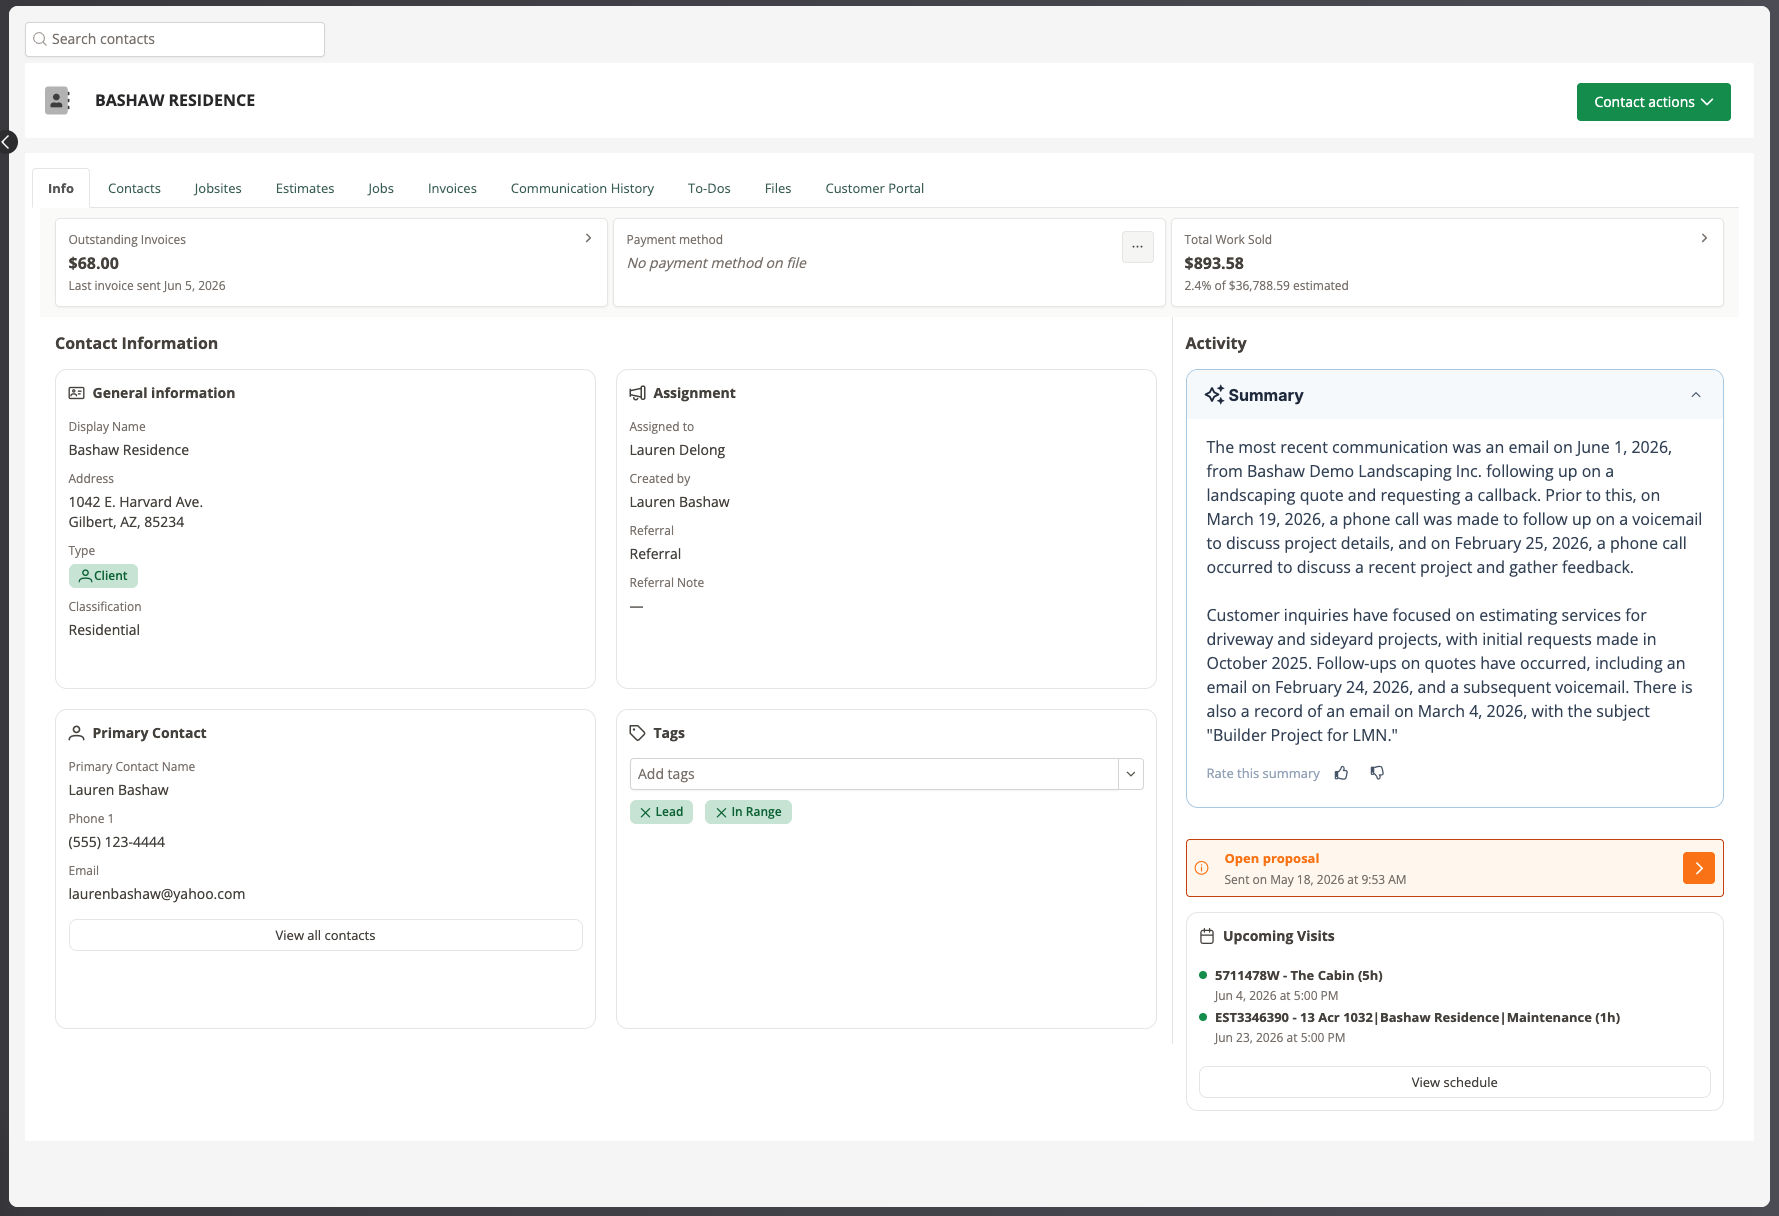The image size is (1779, 1216).
Task: Expand the Add tags dropdown arrow
Action: 1131,774
